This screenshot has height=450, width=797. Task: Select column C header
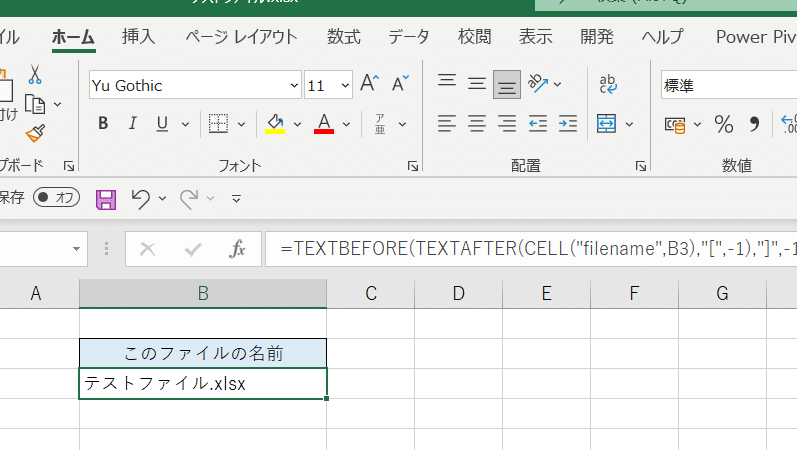click(x=370, y=293)
